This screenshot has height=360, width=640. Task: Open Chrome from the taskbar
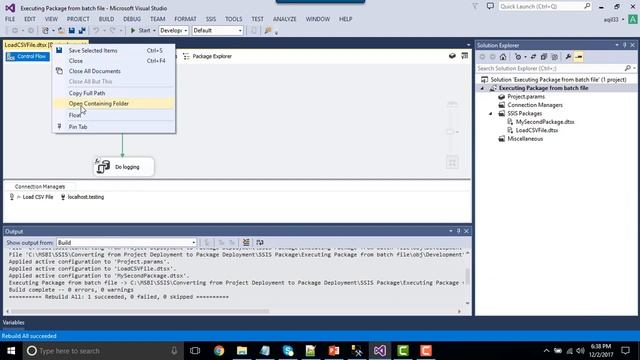pyautogui.click(x=219, y=351)
